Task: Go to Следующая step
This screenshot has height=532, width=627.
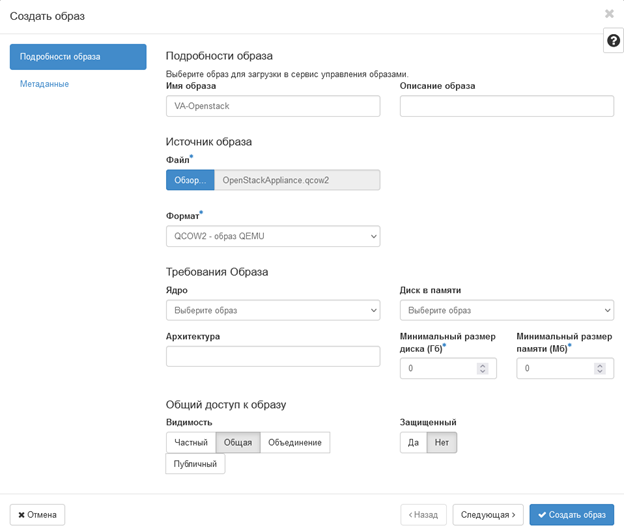Action: [x=488, y=514]
